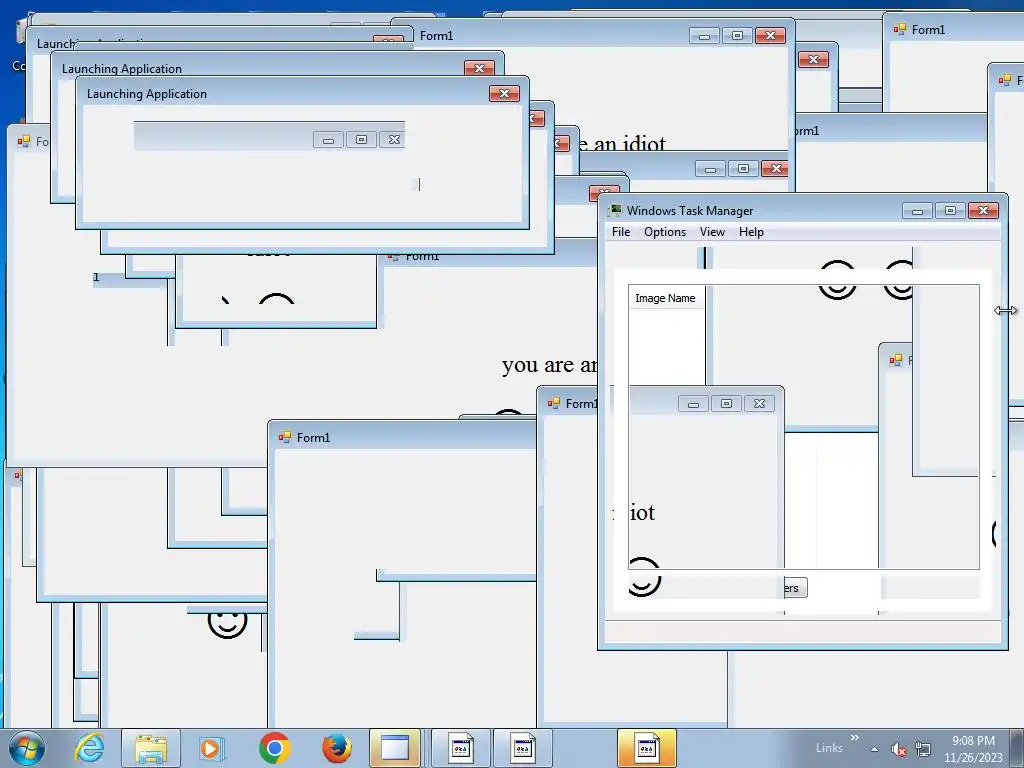Screen dimensions: 1024x768
Task: Click the bottom-center Form1 window title icon
Action: (285, 437)
